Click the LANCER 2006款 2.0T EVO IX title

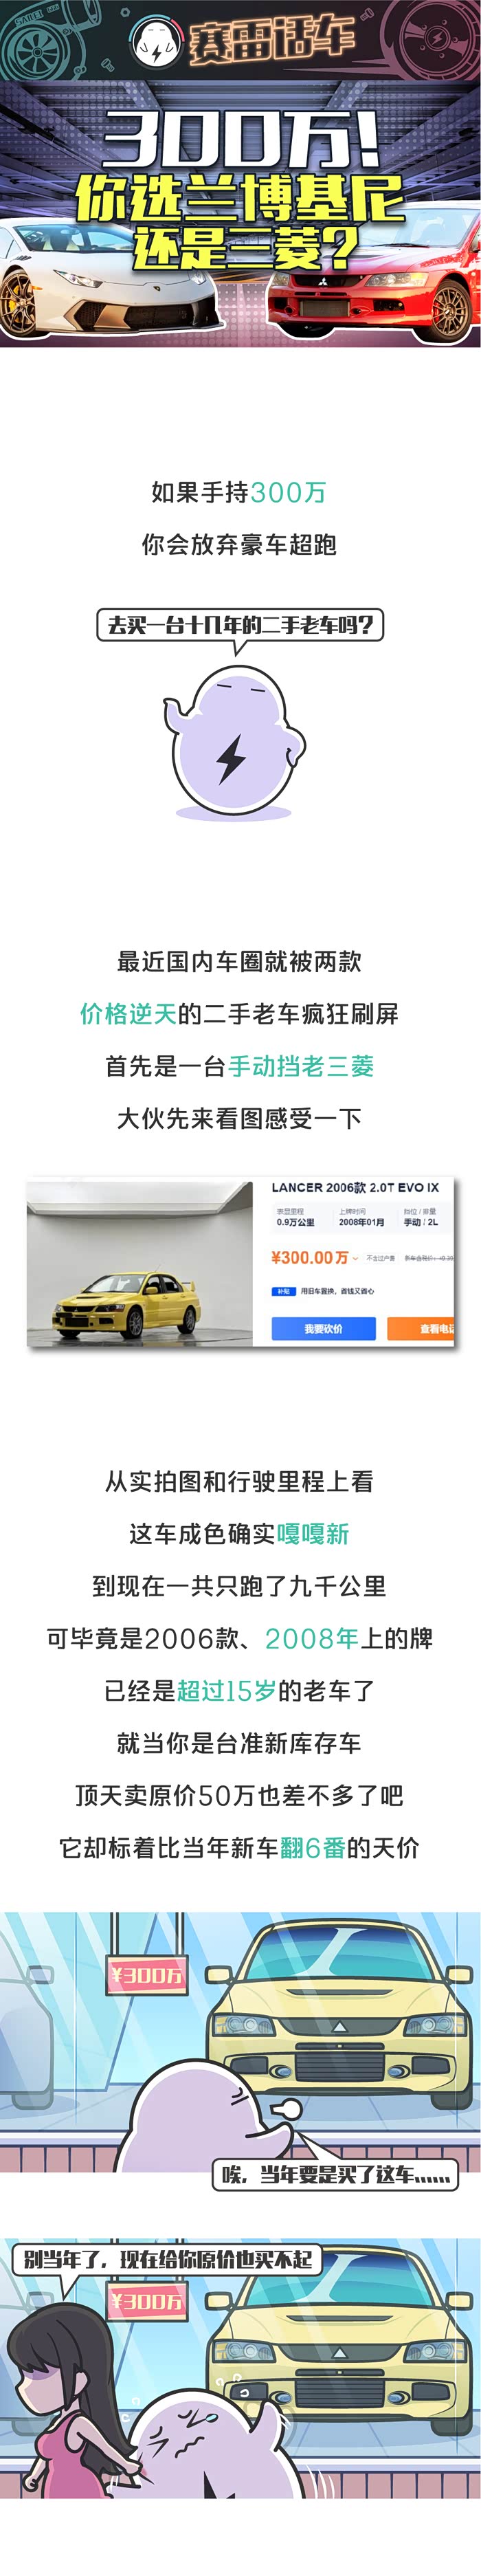point(355,1188)
